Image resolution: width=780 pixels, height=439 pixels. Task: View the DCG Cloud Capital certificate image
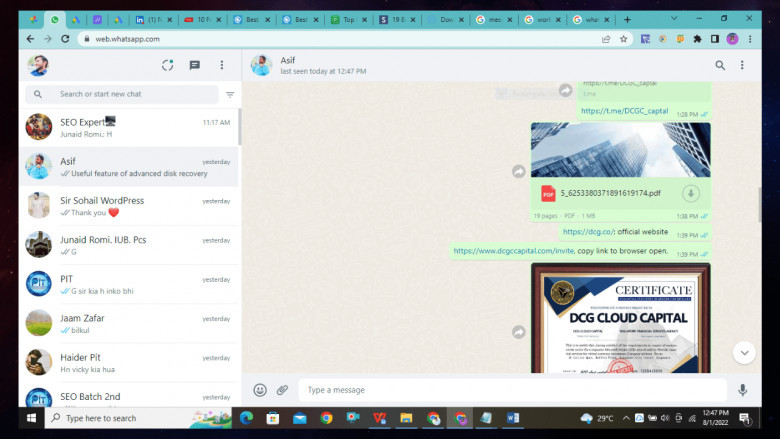pyautogui.click(x=620, y=318)
